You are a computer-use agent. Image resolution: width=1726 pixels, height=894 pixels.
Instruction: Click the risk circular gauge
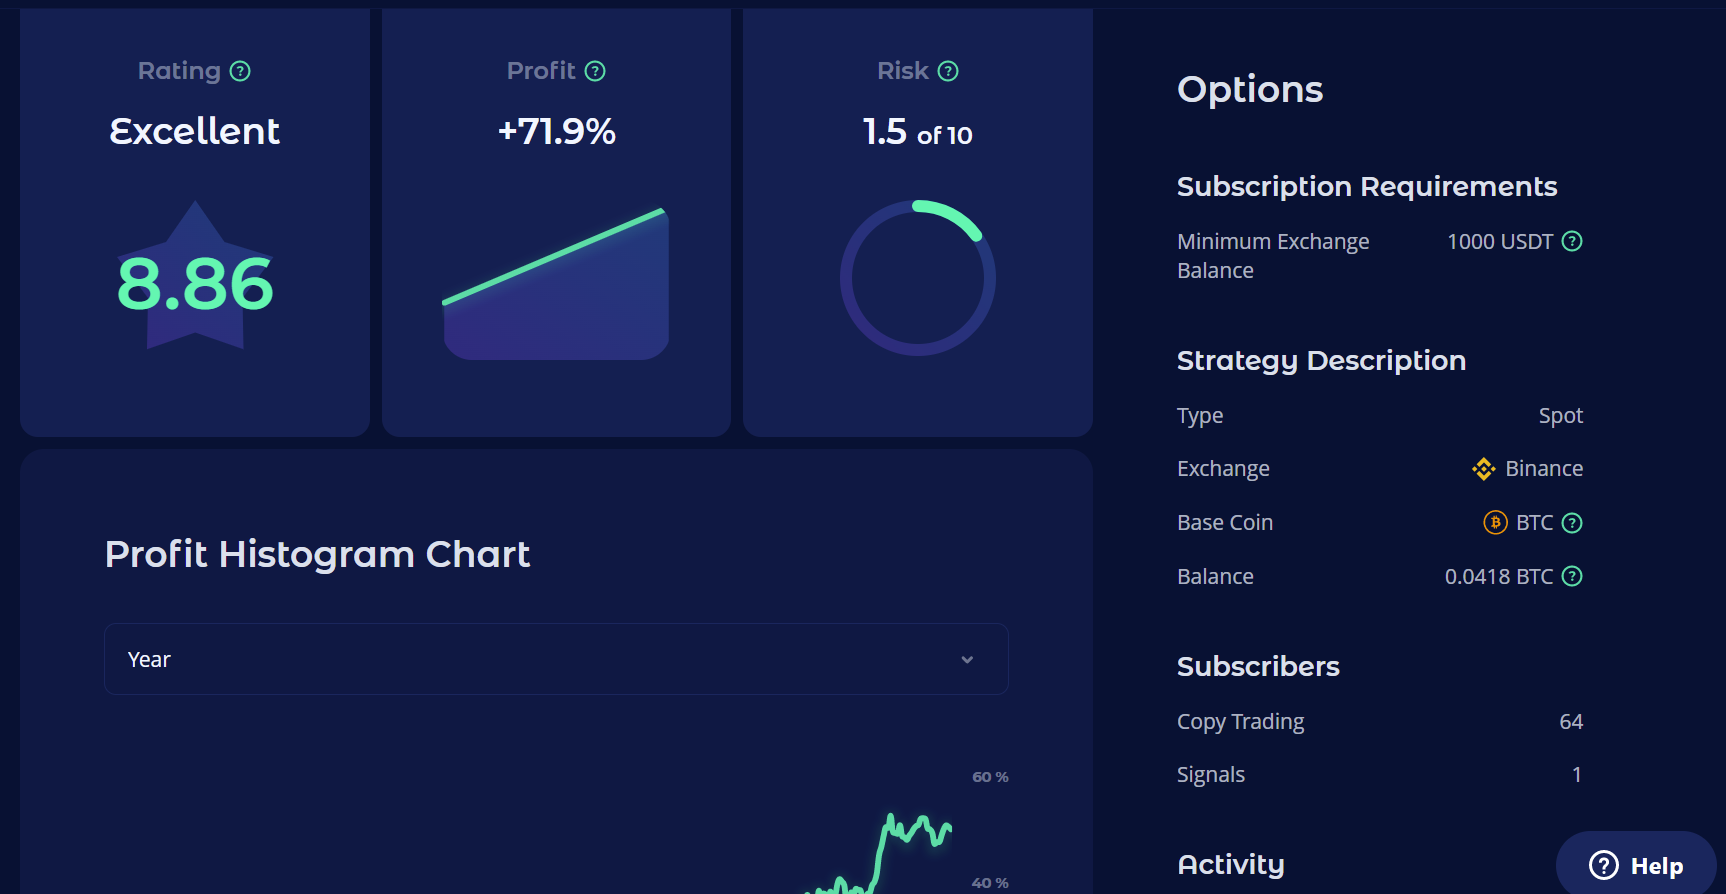tap(917, 278)
